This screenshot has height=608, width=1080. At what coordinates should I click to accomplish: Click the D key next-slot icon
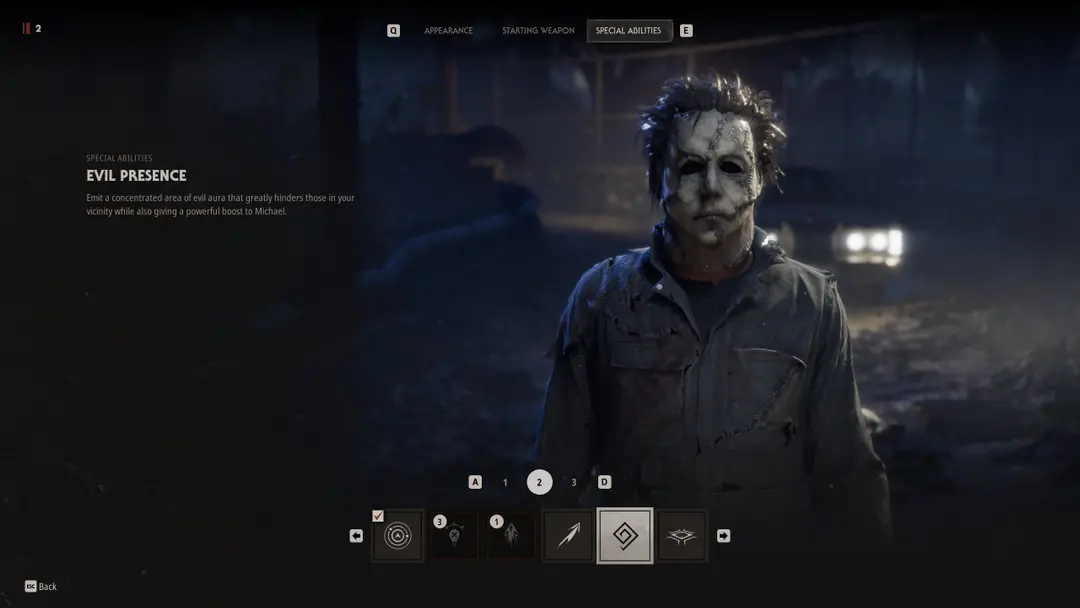coord(604,482)
